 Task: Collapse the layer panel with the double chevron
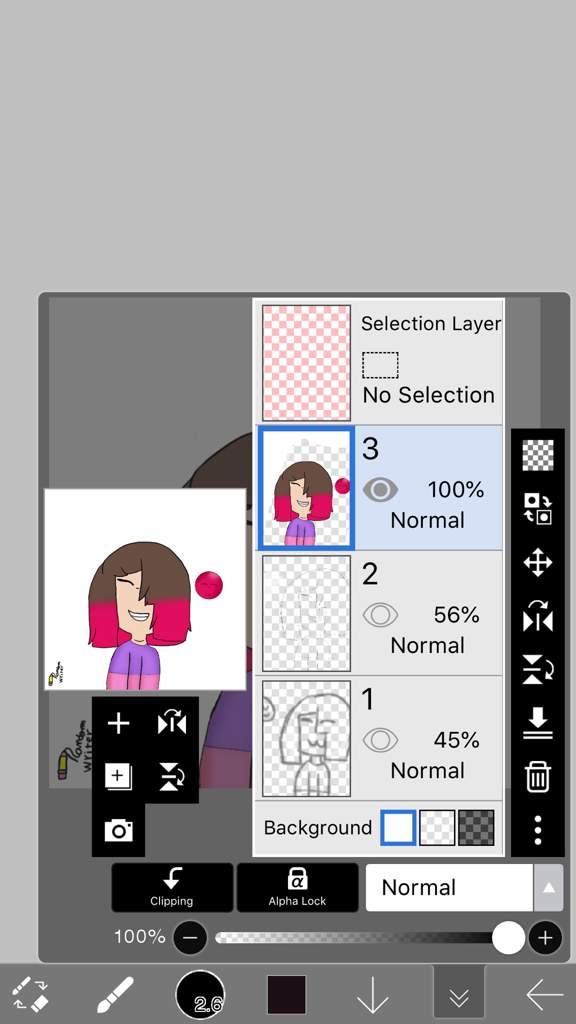[459, 996]
